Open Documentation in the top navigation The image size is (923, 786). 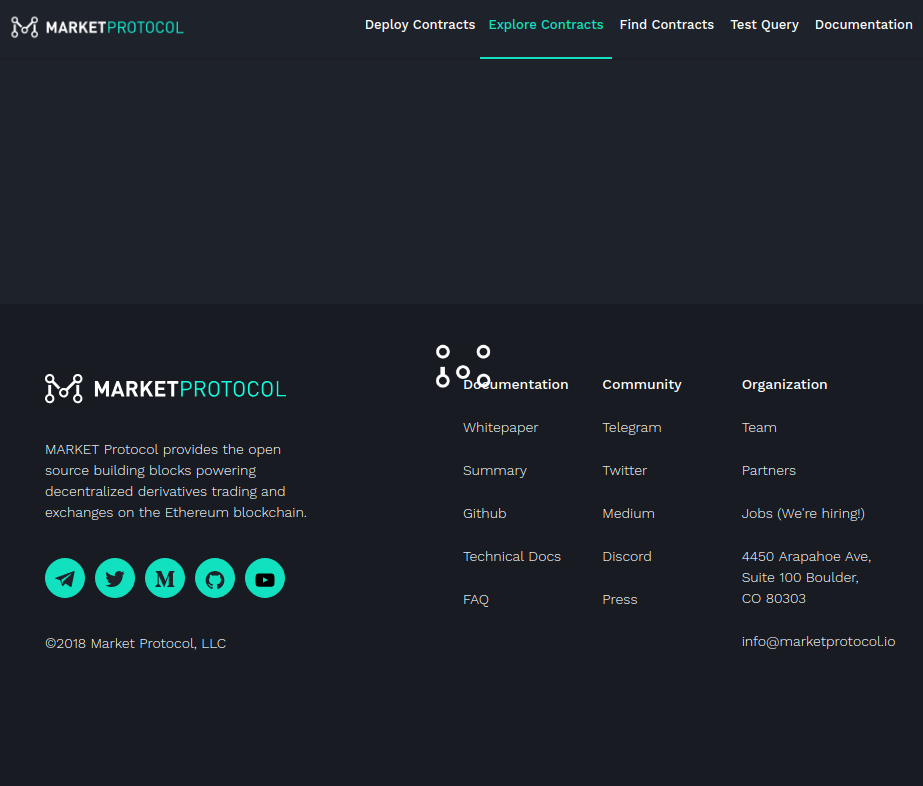[x=864, y=25]
